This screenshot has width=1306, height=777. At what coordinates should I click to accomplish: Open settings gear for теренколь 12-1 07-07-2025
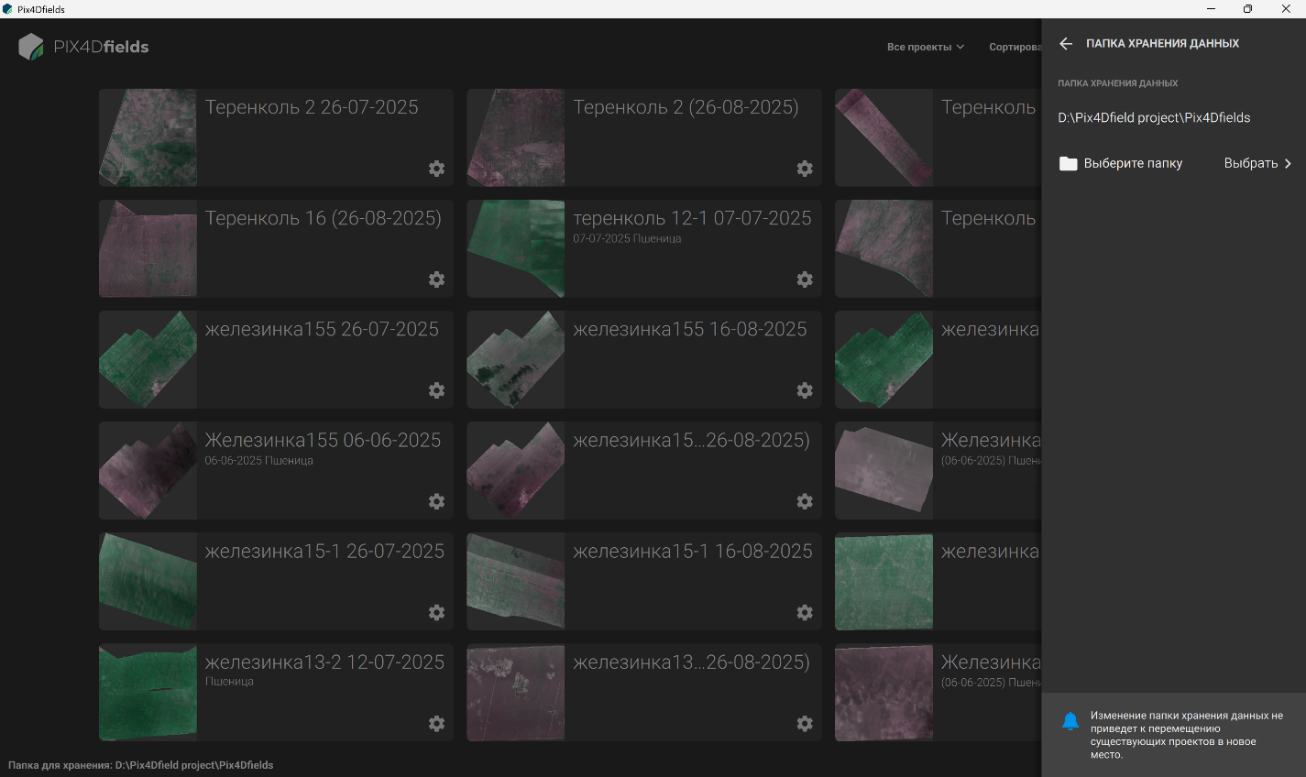805,280
